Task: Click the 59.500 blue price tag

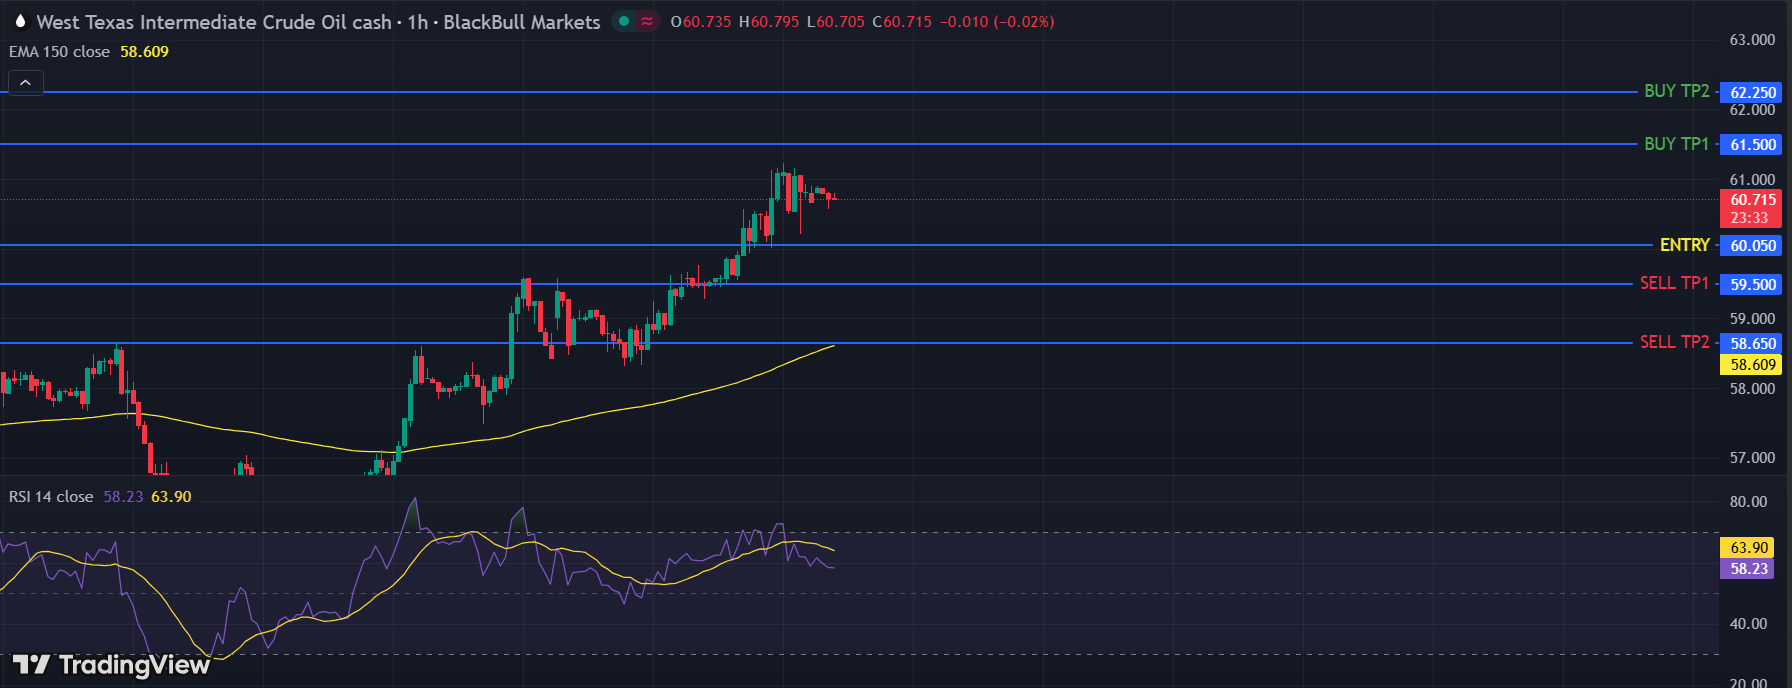Action: [x=1753, y=285]
